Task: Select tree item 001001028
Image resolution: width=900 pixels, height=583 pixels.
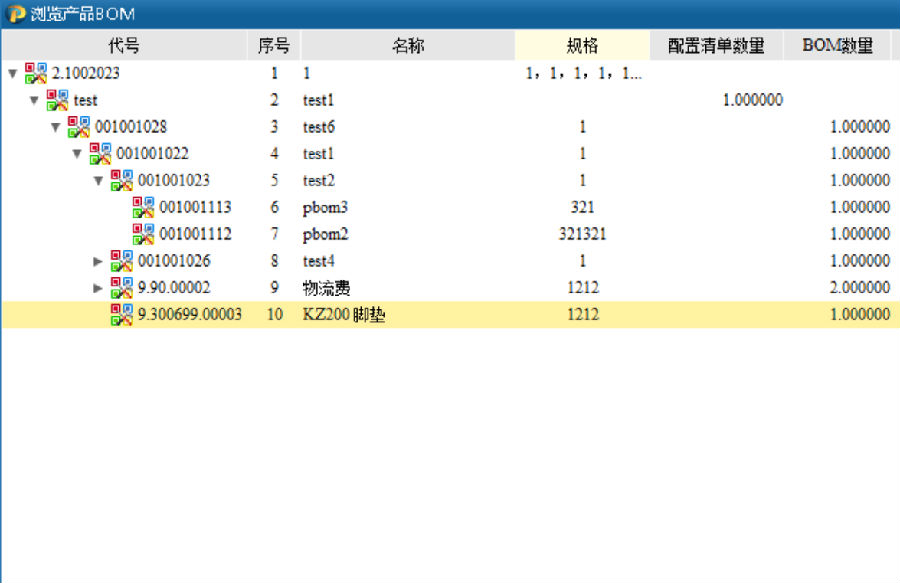Action: click(131, 127)
